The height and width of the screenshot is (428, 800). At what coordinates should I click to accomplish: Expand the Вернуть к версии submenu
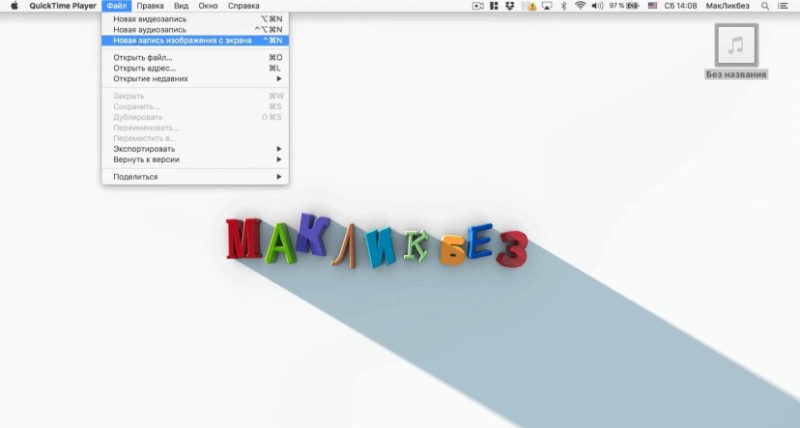[x=195, y=159]
